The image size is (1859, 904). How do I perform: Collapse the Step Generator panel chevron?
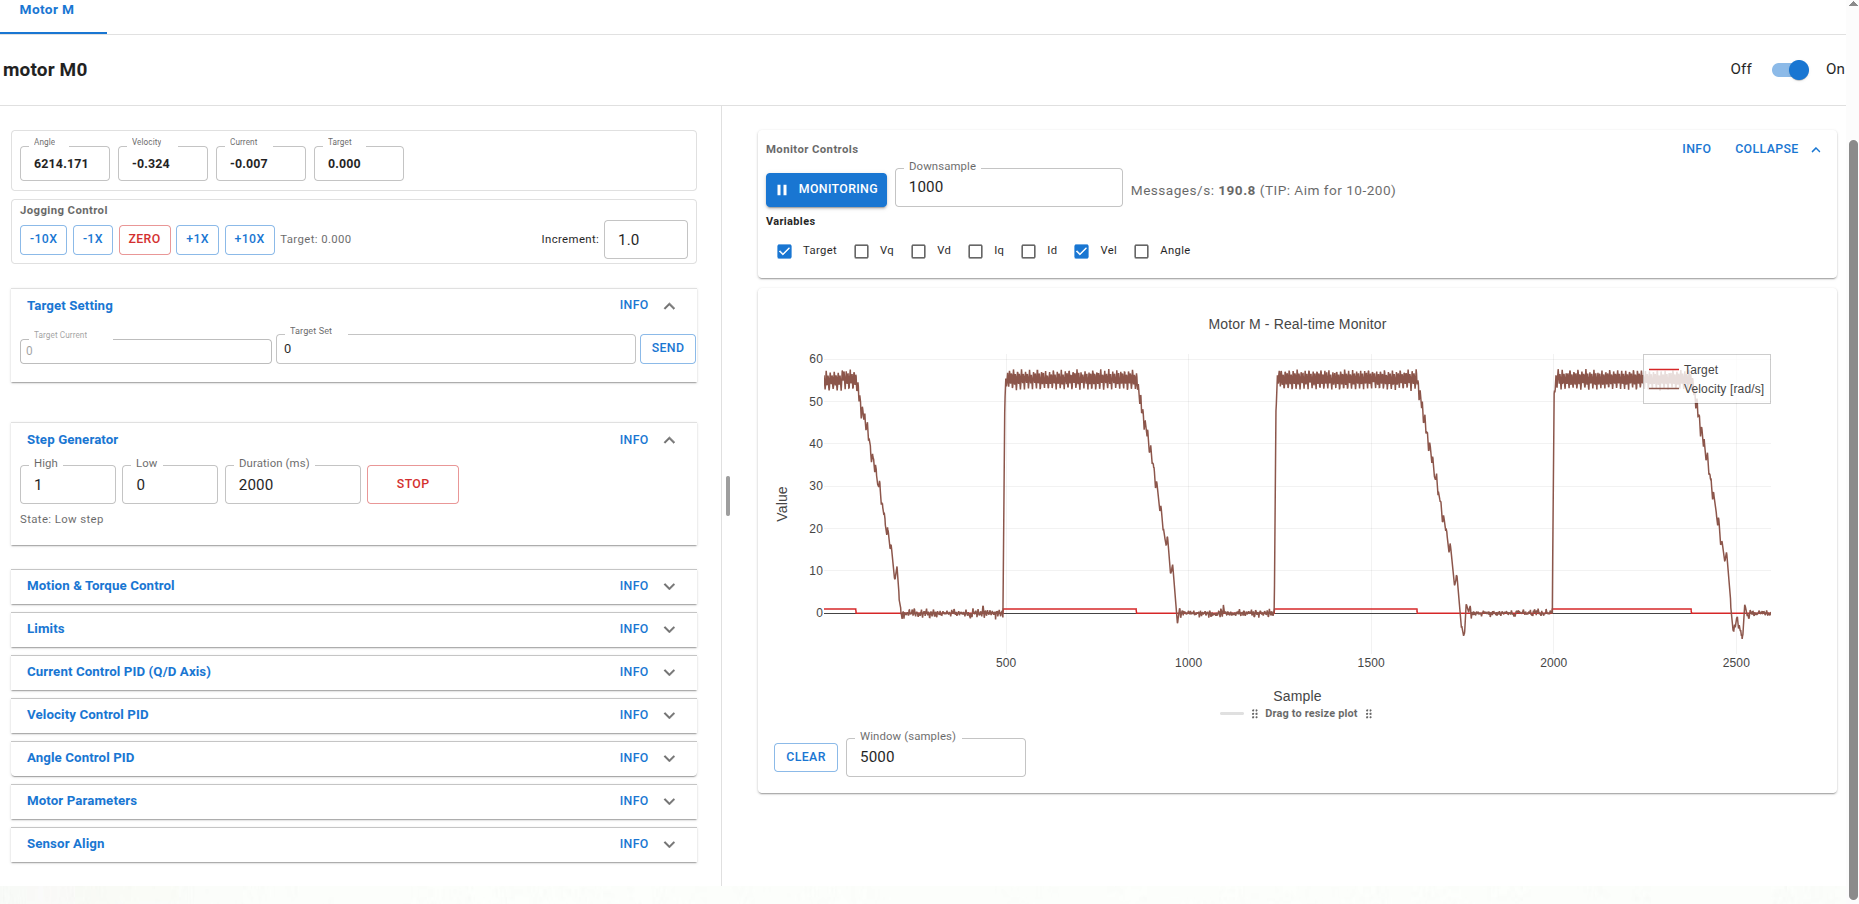[669, 440]
